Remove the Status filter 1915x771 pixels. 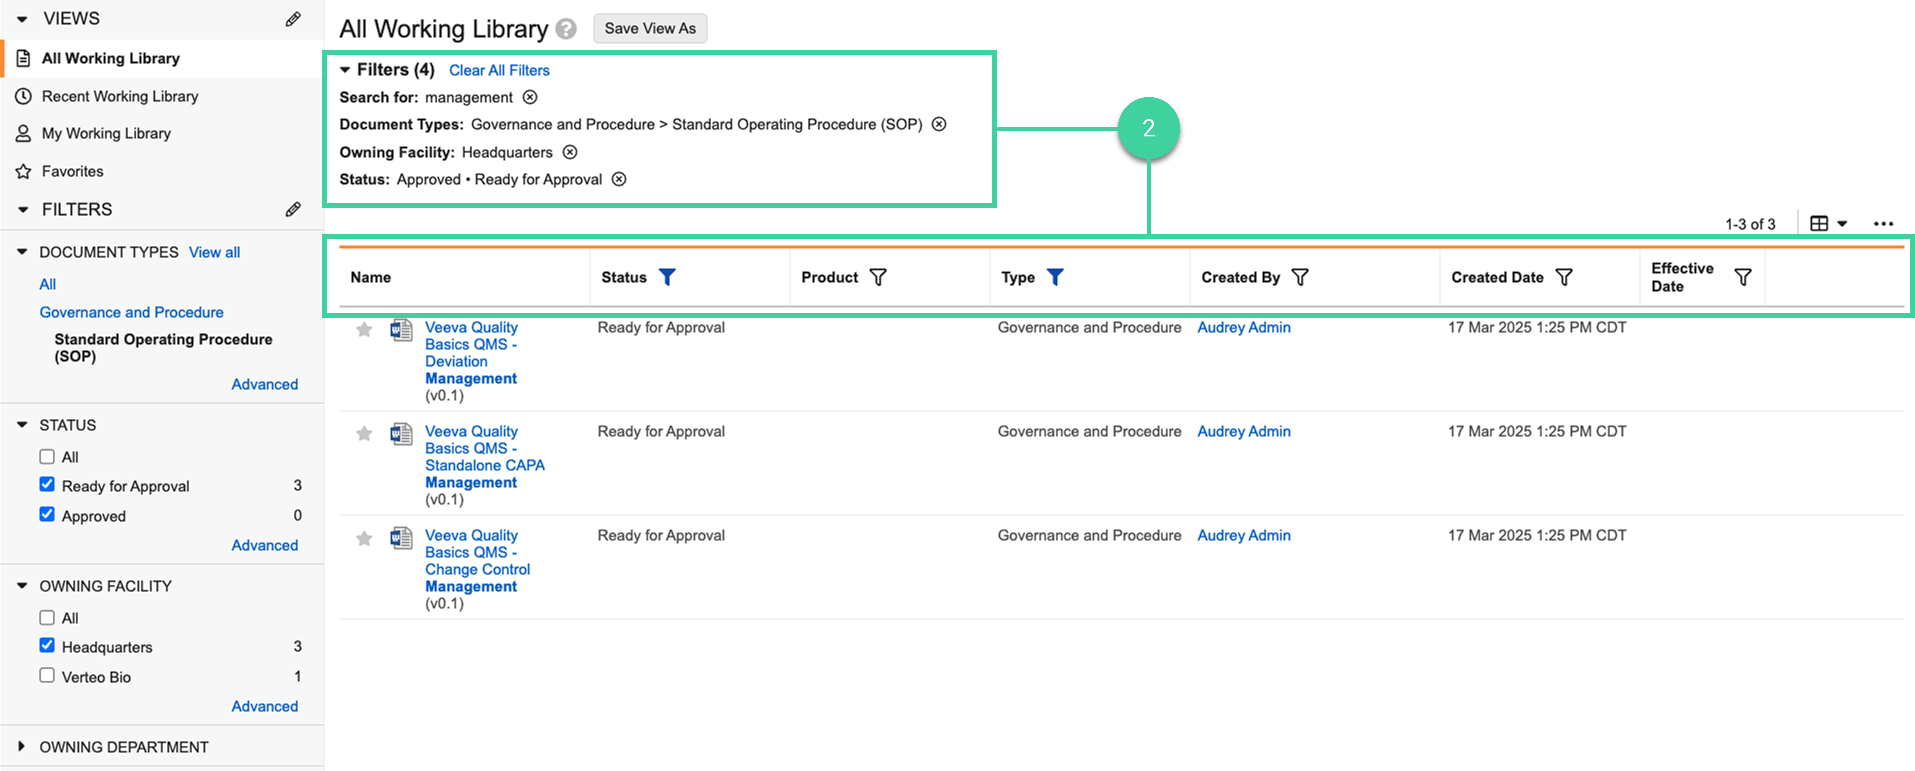click(x=619, y=179)
